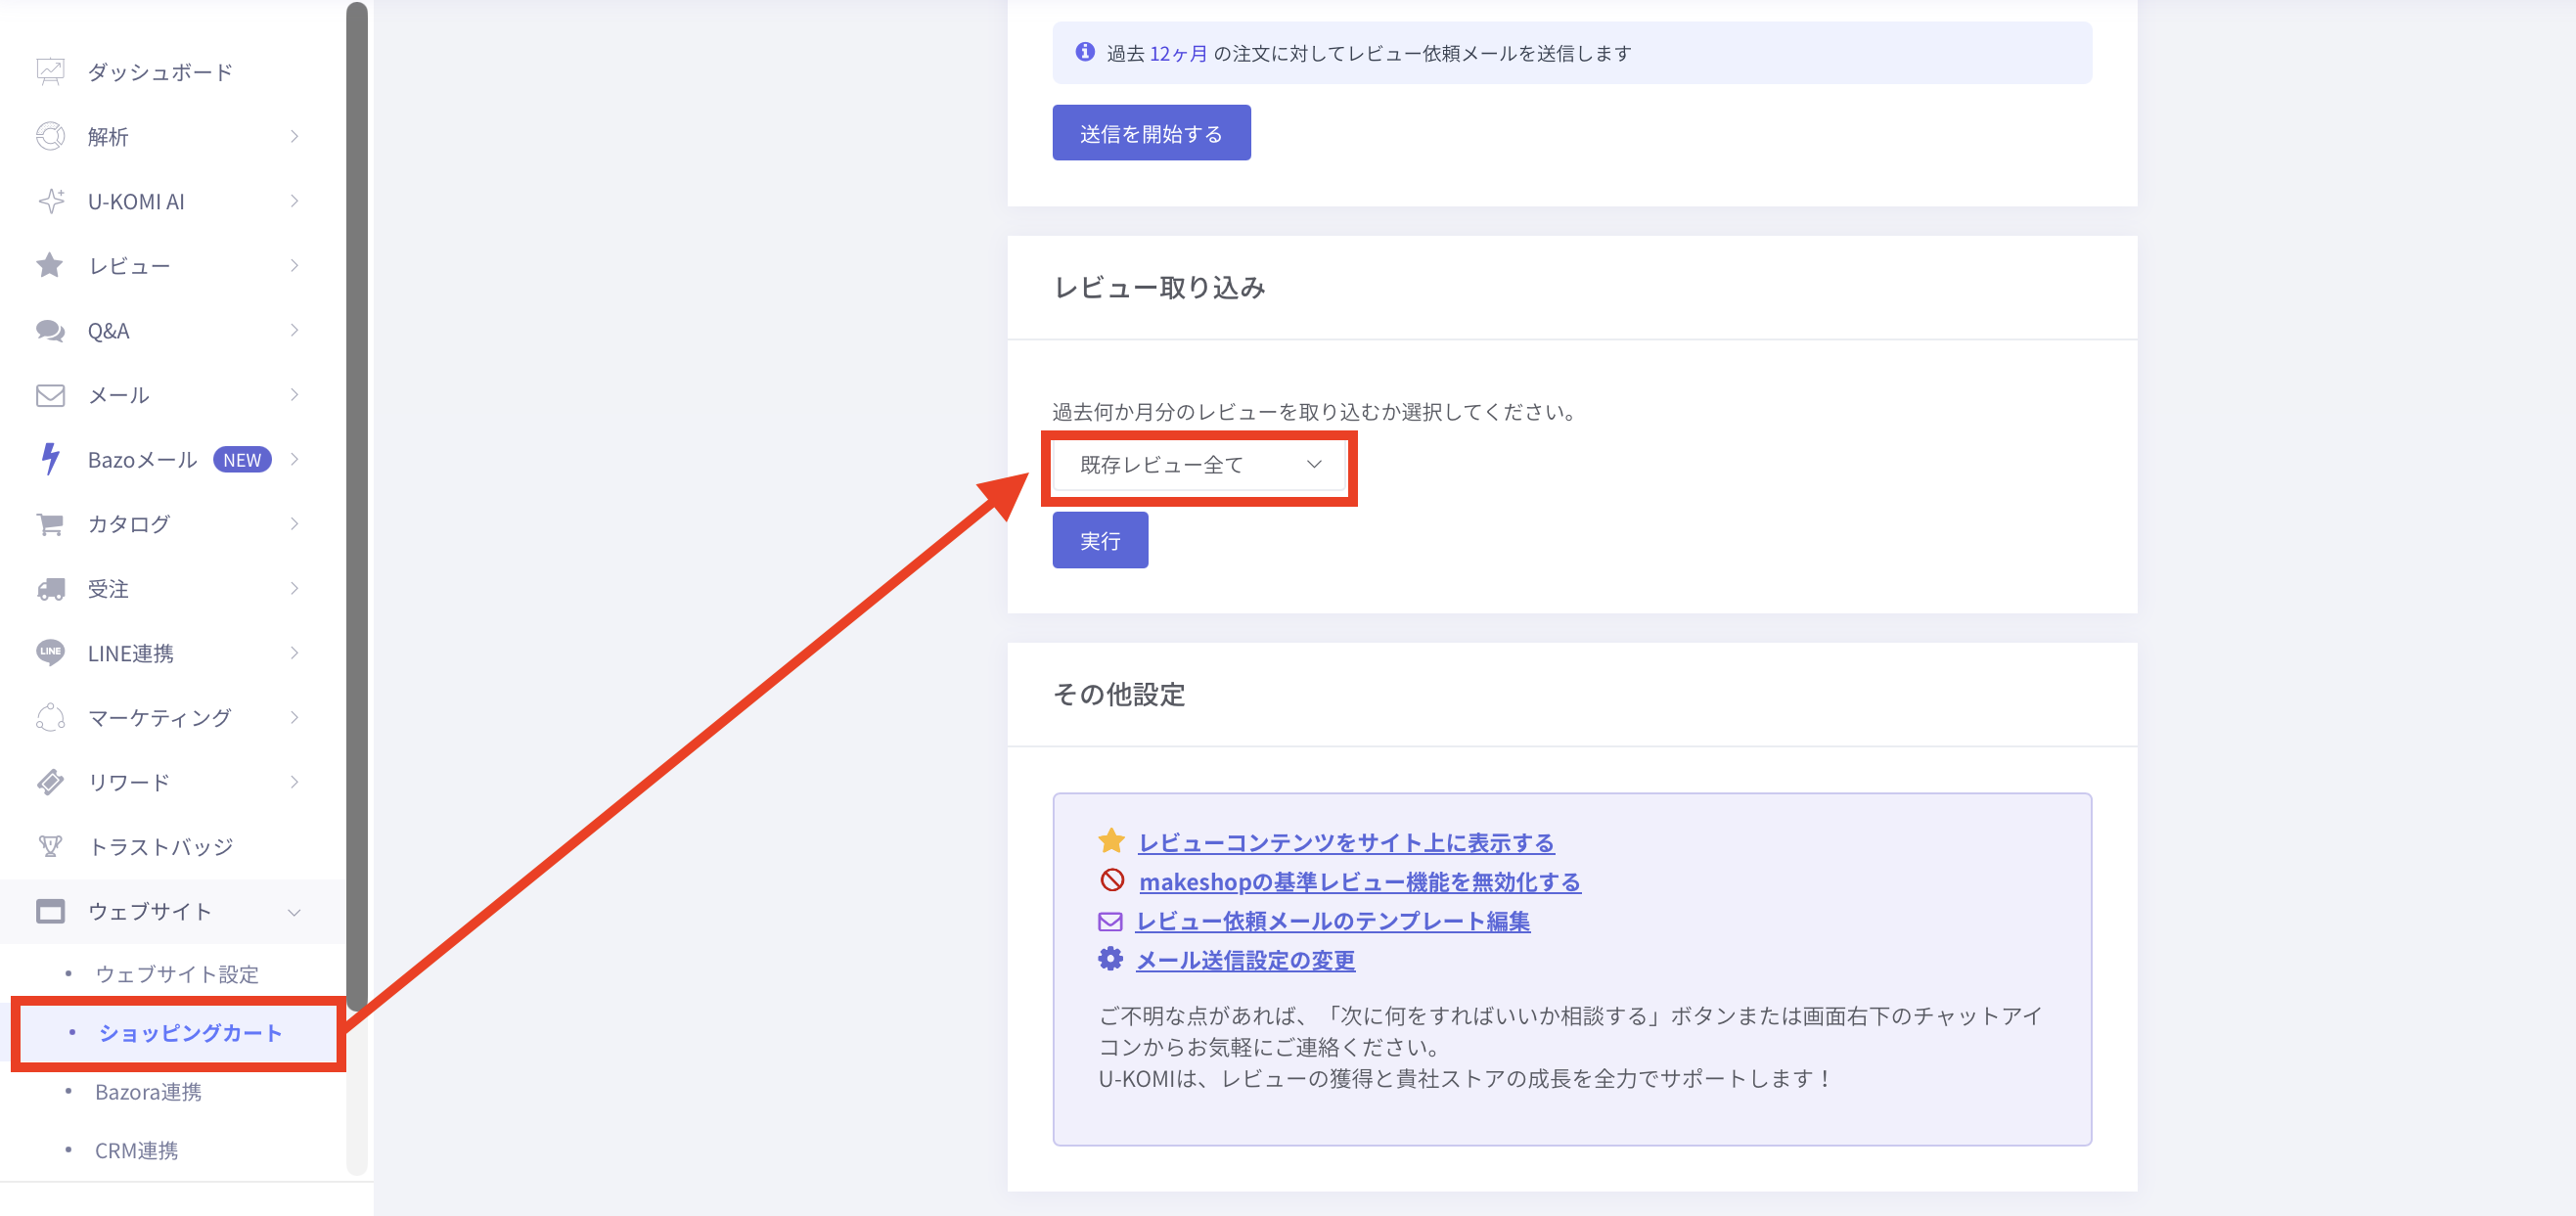
Task: Open CRM連携 submenu item
Action: pyautogui.click(x=136, y=1151)
